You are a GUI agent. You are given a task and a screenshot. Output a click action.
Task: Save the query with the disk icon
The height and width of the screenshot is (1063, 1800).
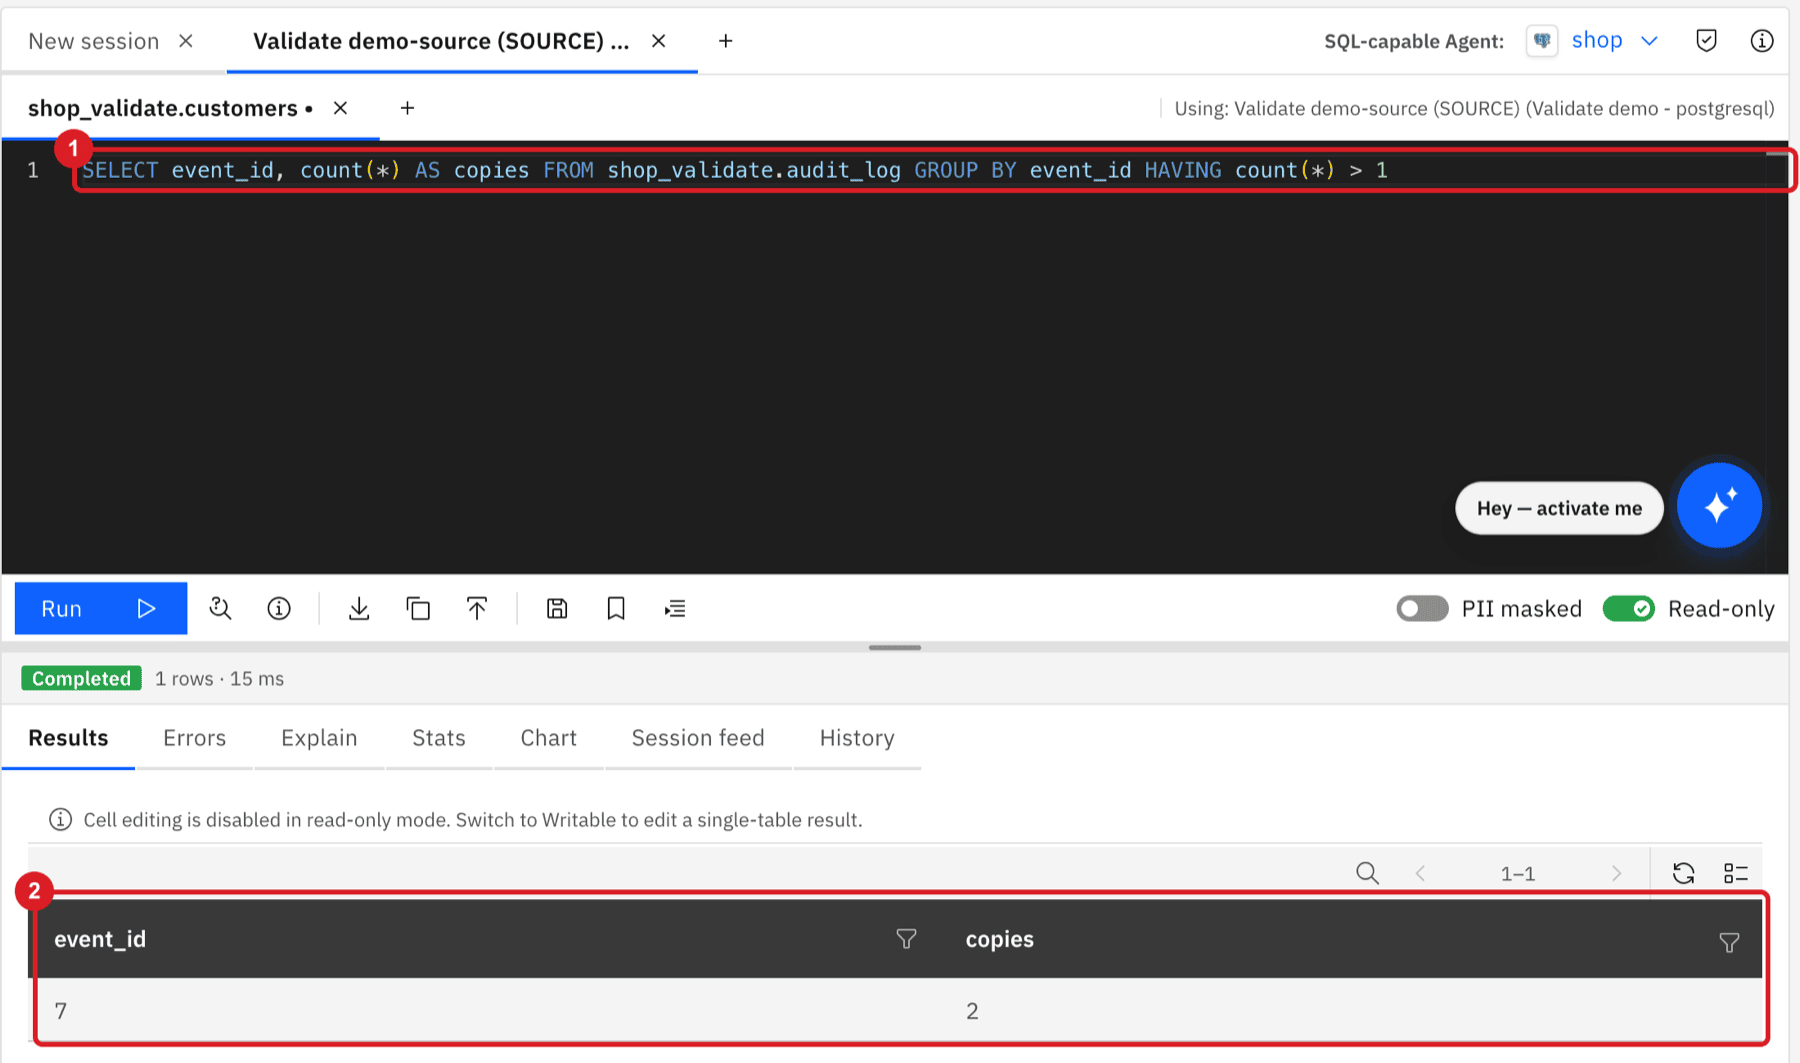pyautogui.click(x=557, y=608)
